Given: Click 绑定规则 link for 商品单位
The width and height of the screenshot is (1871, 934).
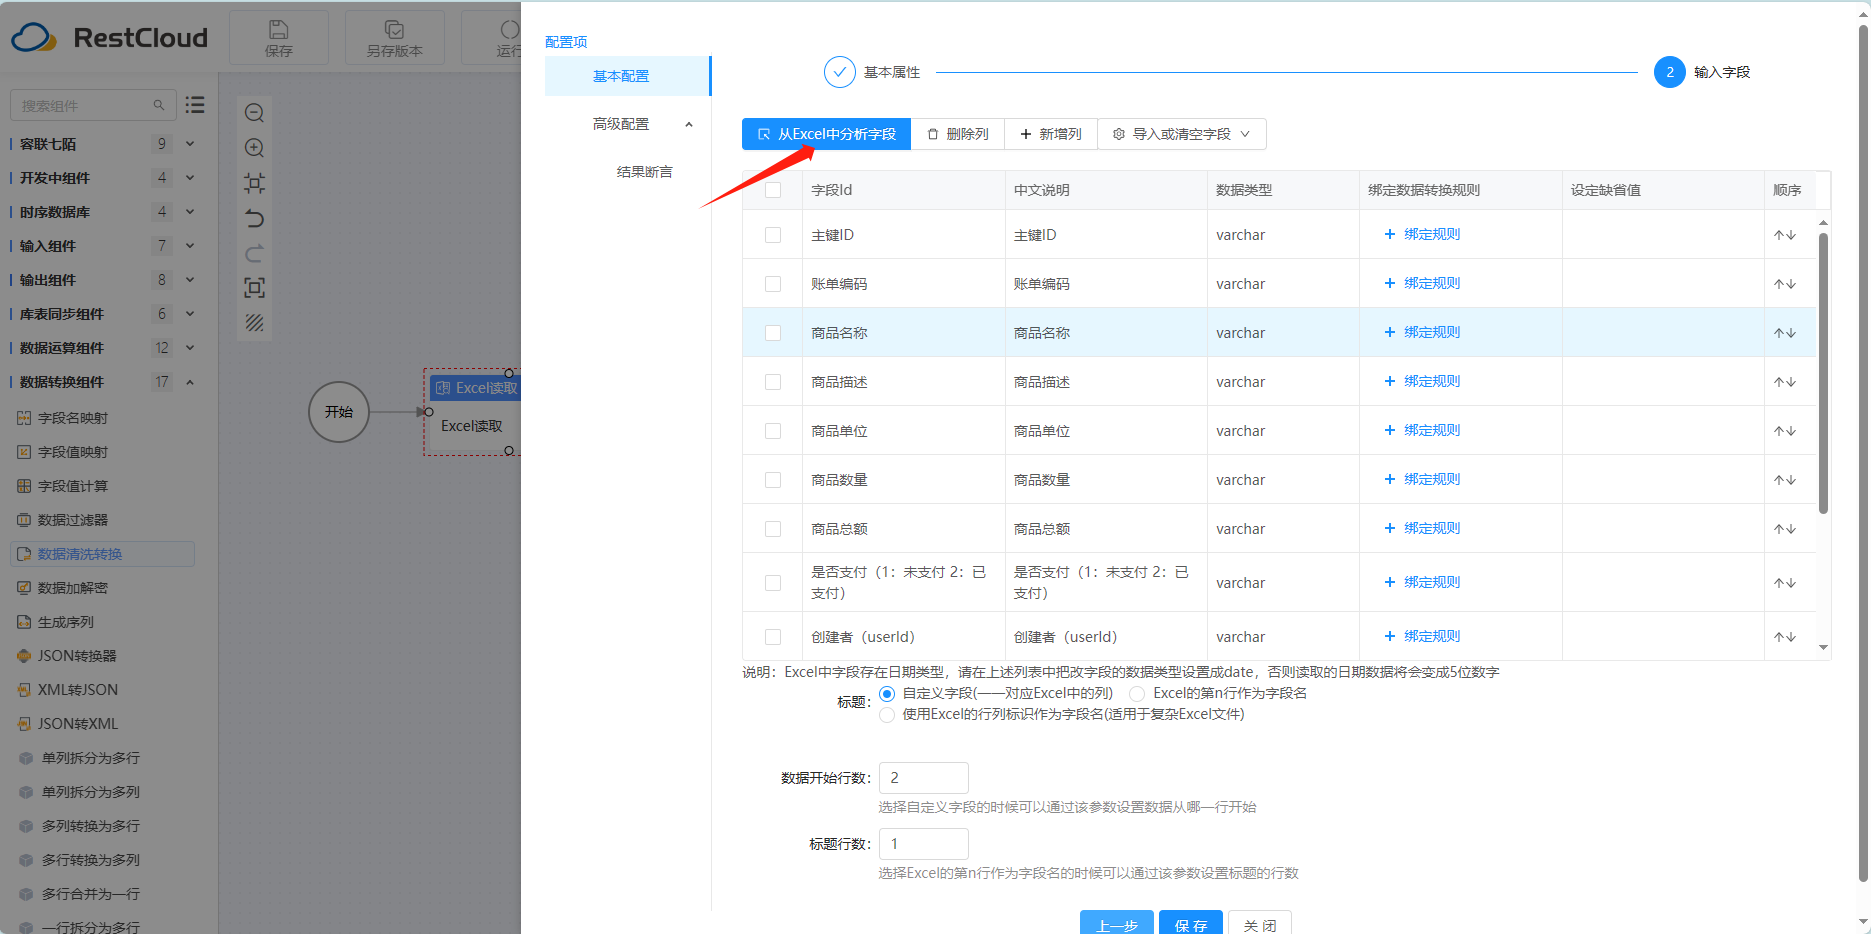Looking at the screenshot, I should click(1422, 430).
